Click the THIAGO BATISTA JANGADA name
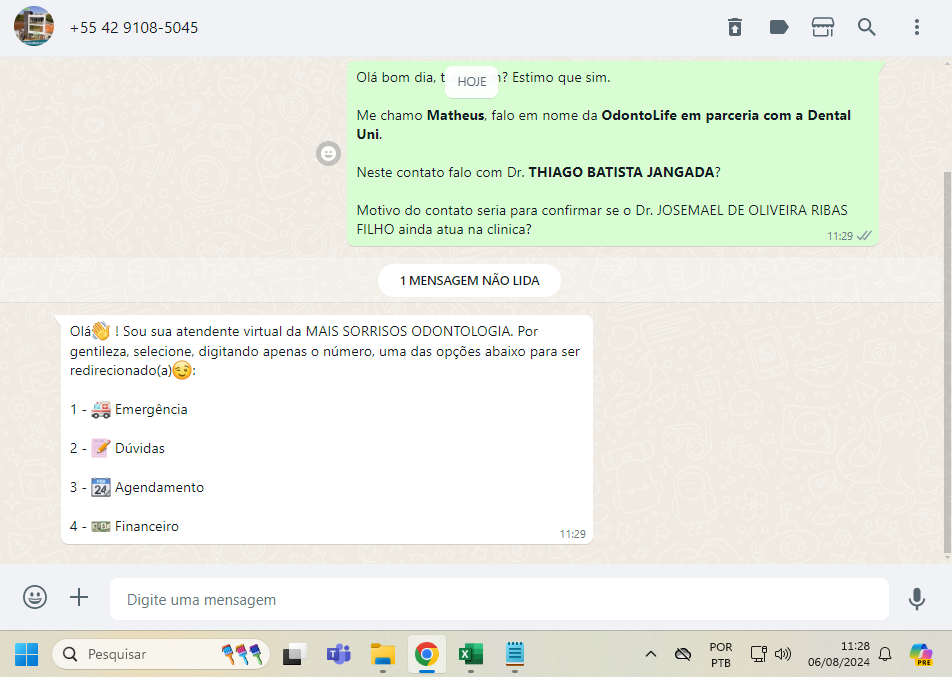This screenshot has height=677, width=952. (621, 172)
